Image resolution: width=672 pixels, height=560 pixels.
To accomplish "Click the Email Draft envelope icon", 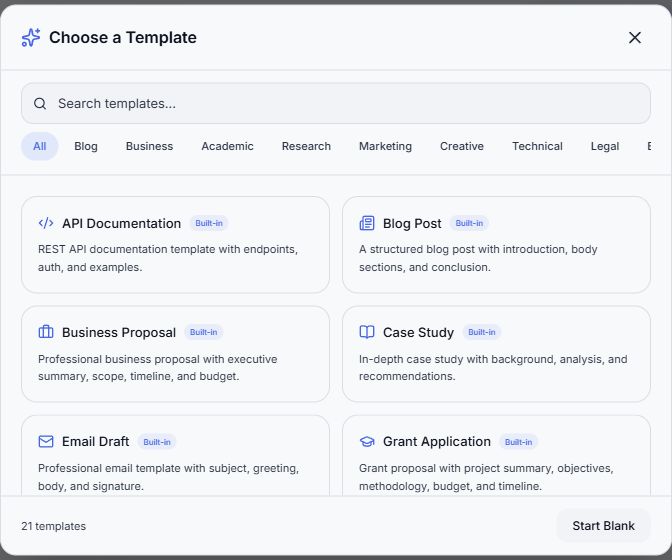I will click(46, 441).
